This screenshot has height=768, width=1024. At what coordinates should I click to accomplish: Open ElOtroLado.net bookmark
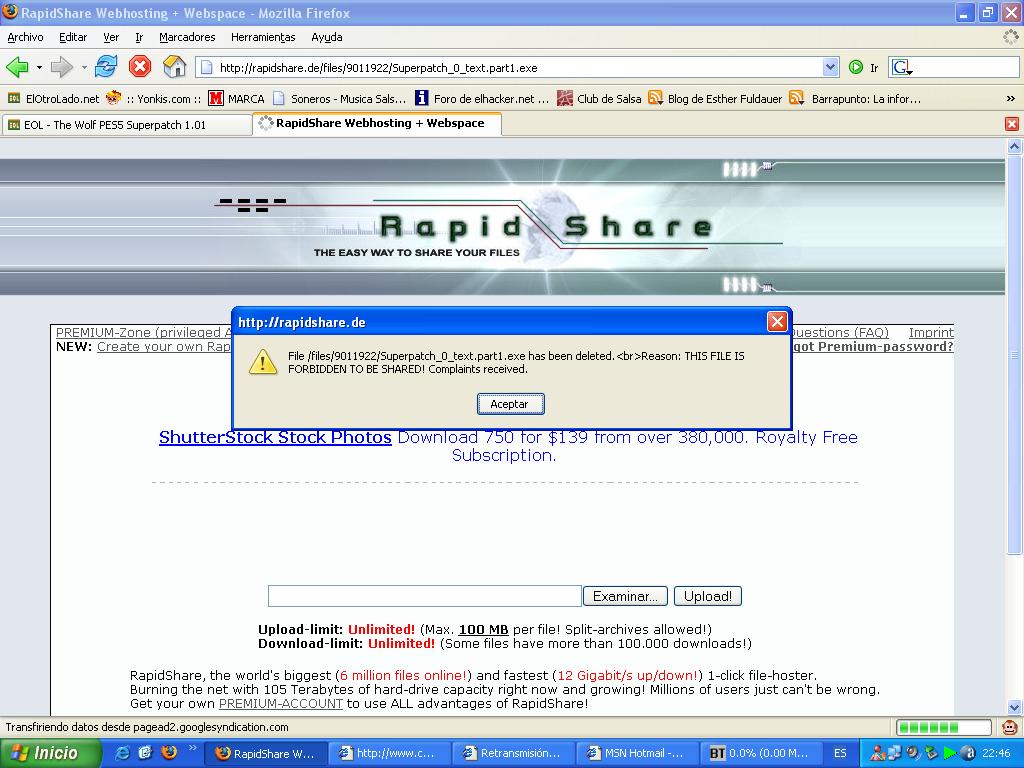[x=54, y=99]
